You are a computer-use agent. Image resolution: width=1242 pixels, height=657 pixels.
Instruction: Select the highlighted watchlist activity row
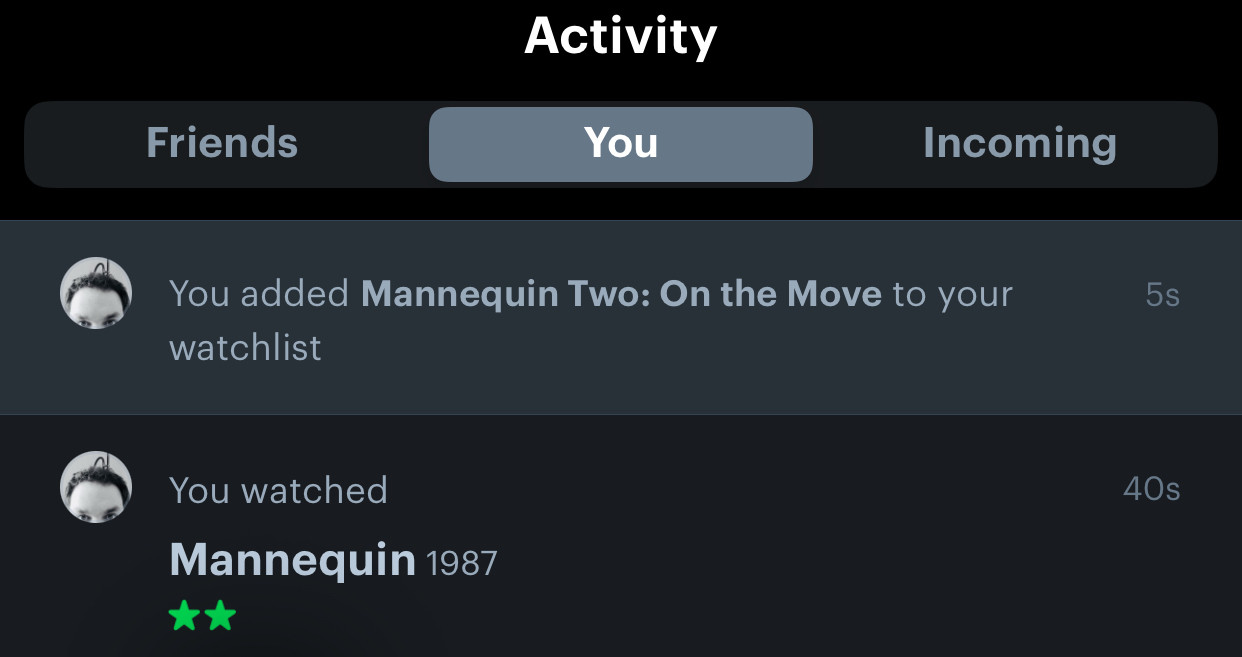click(x=621, y=317)
